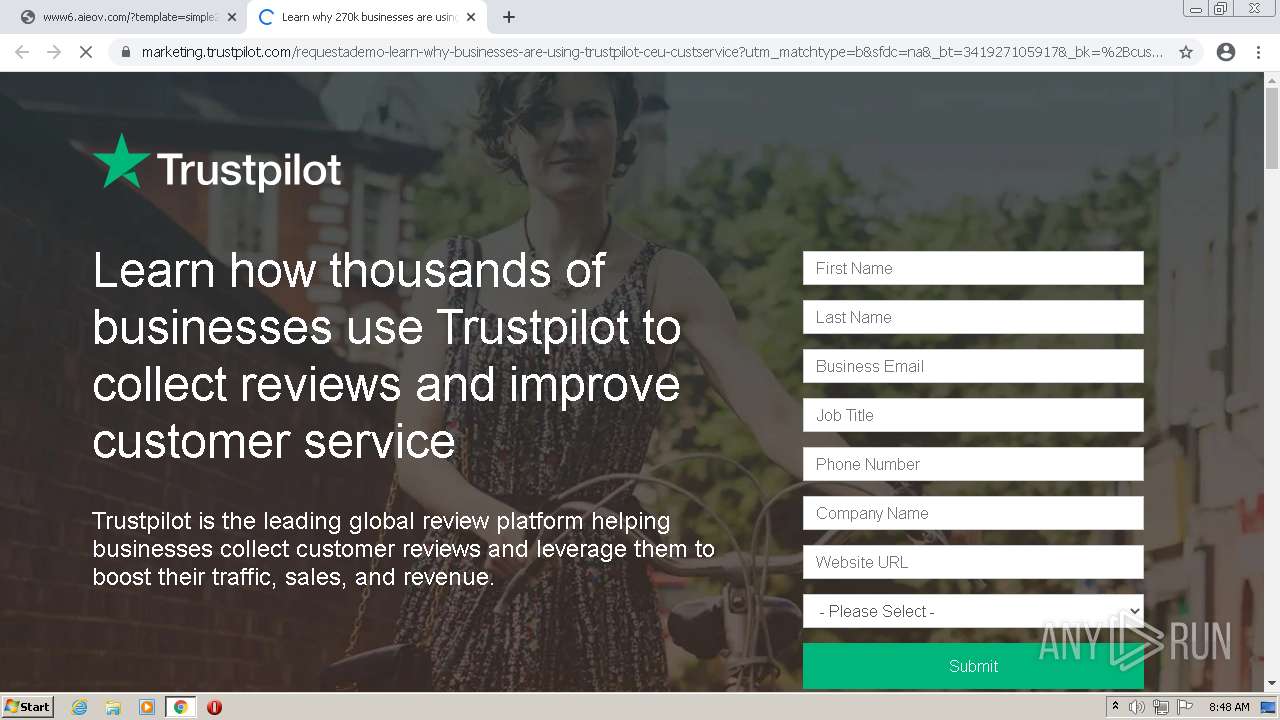The image size is (1280, 720).
Task: Open the Chrome profile avatar menu
Action: (x=1226, y=52)
